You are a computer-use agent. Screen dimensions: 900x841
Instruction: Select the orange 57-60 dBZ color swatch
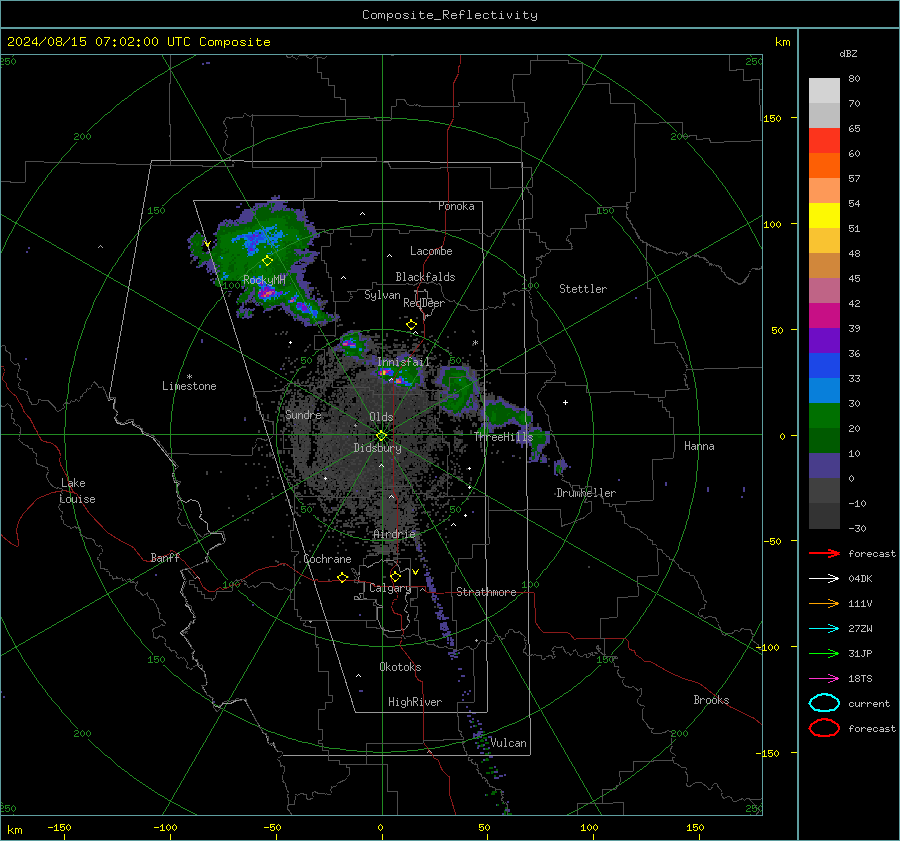coord(824,166)
